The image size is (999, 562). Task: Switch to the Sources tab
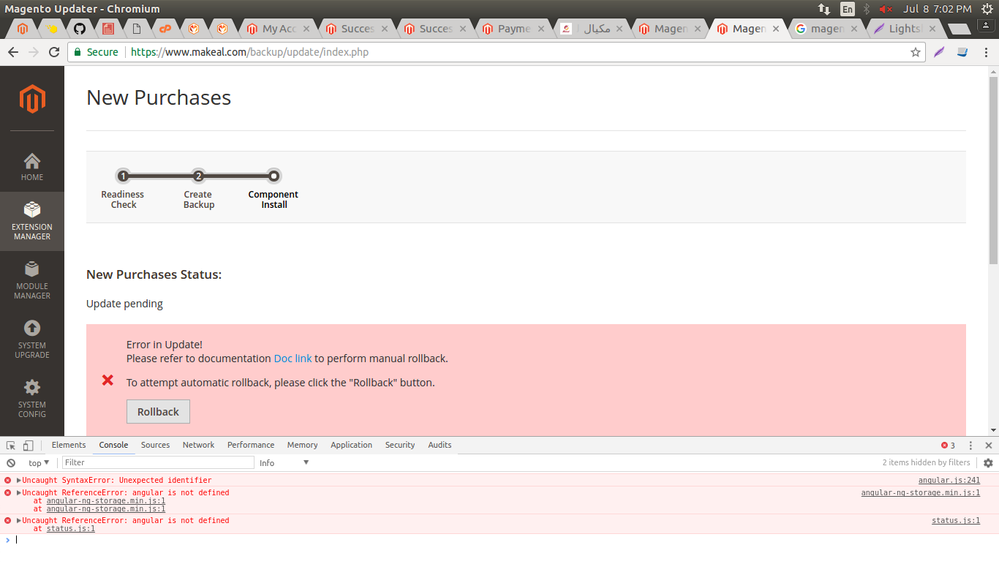(x=155, y=445)
